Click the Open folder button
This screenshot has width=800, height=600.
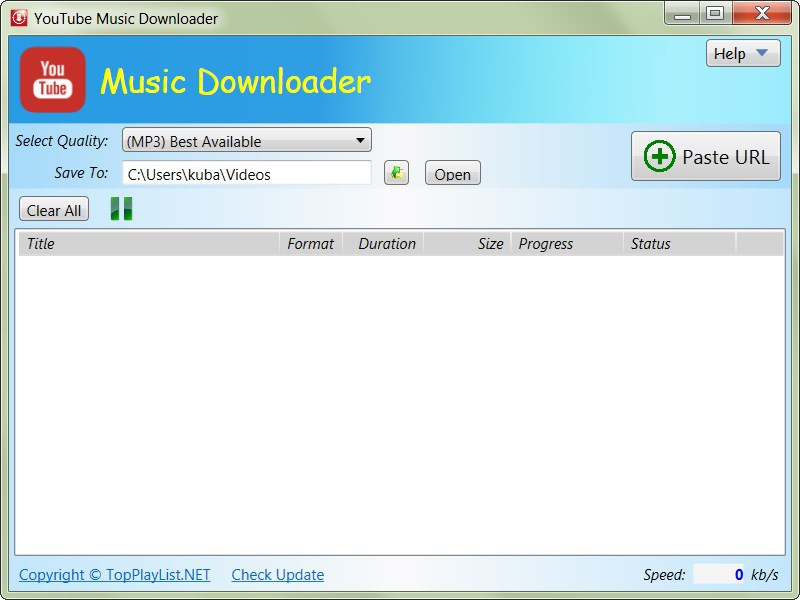click(453, 173)
